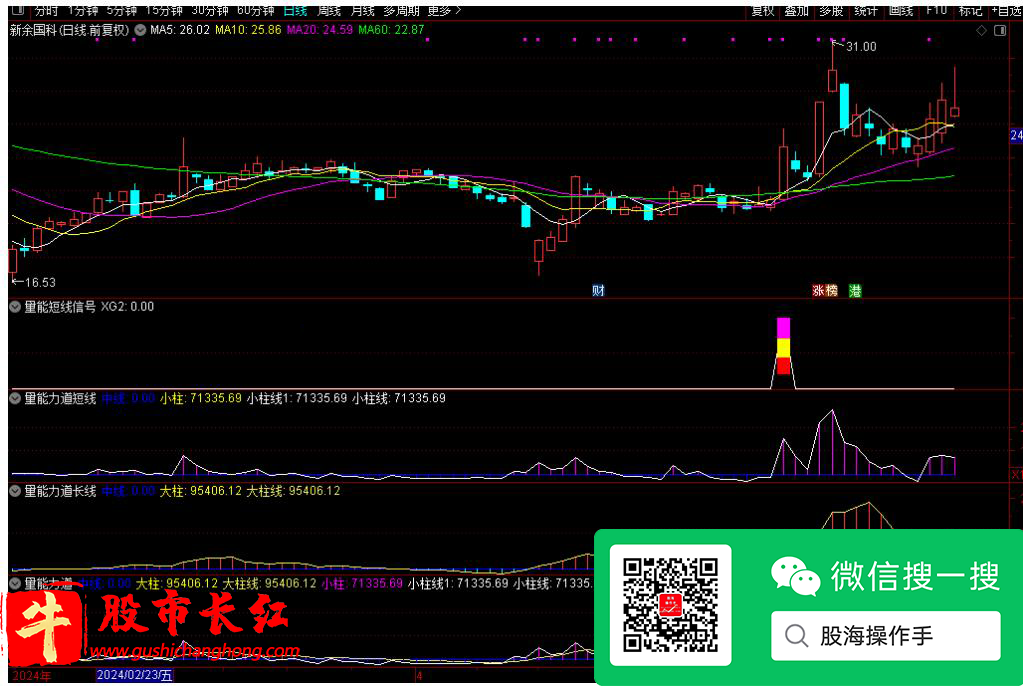Select the 1分钟 period tab
The width and height of the screenshot is (1023, 686).
pyautogui.click(x=83, y=10)
